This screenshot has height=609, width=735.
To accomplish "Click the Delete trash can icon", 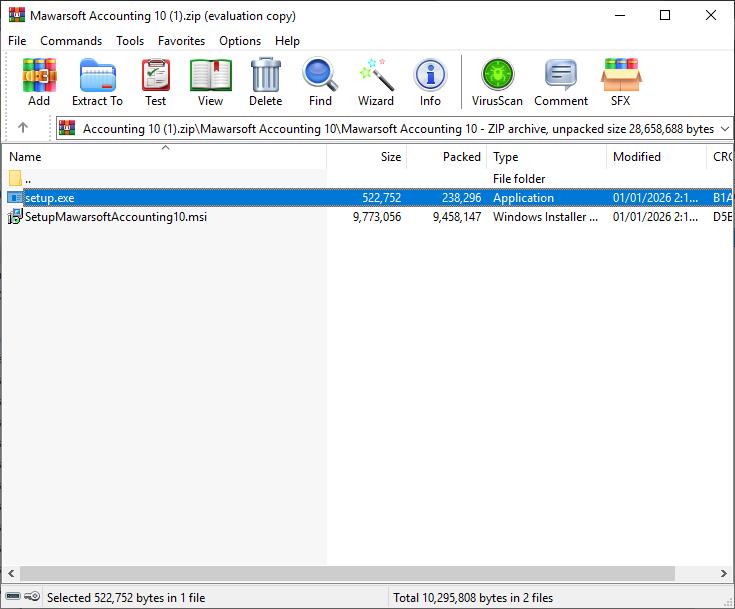I will point(265,82).
